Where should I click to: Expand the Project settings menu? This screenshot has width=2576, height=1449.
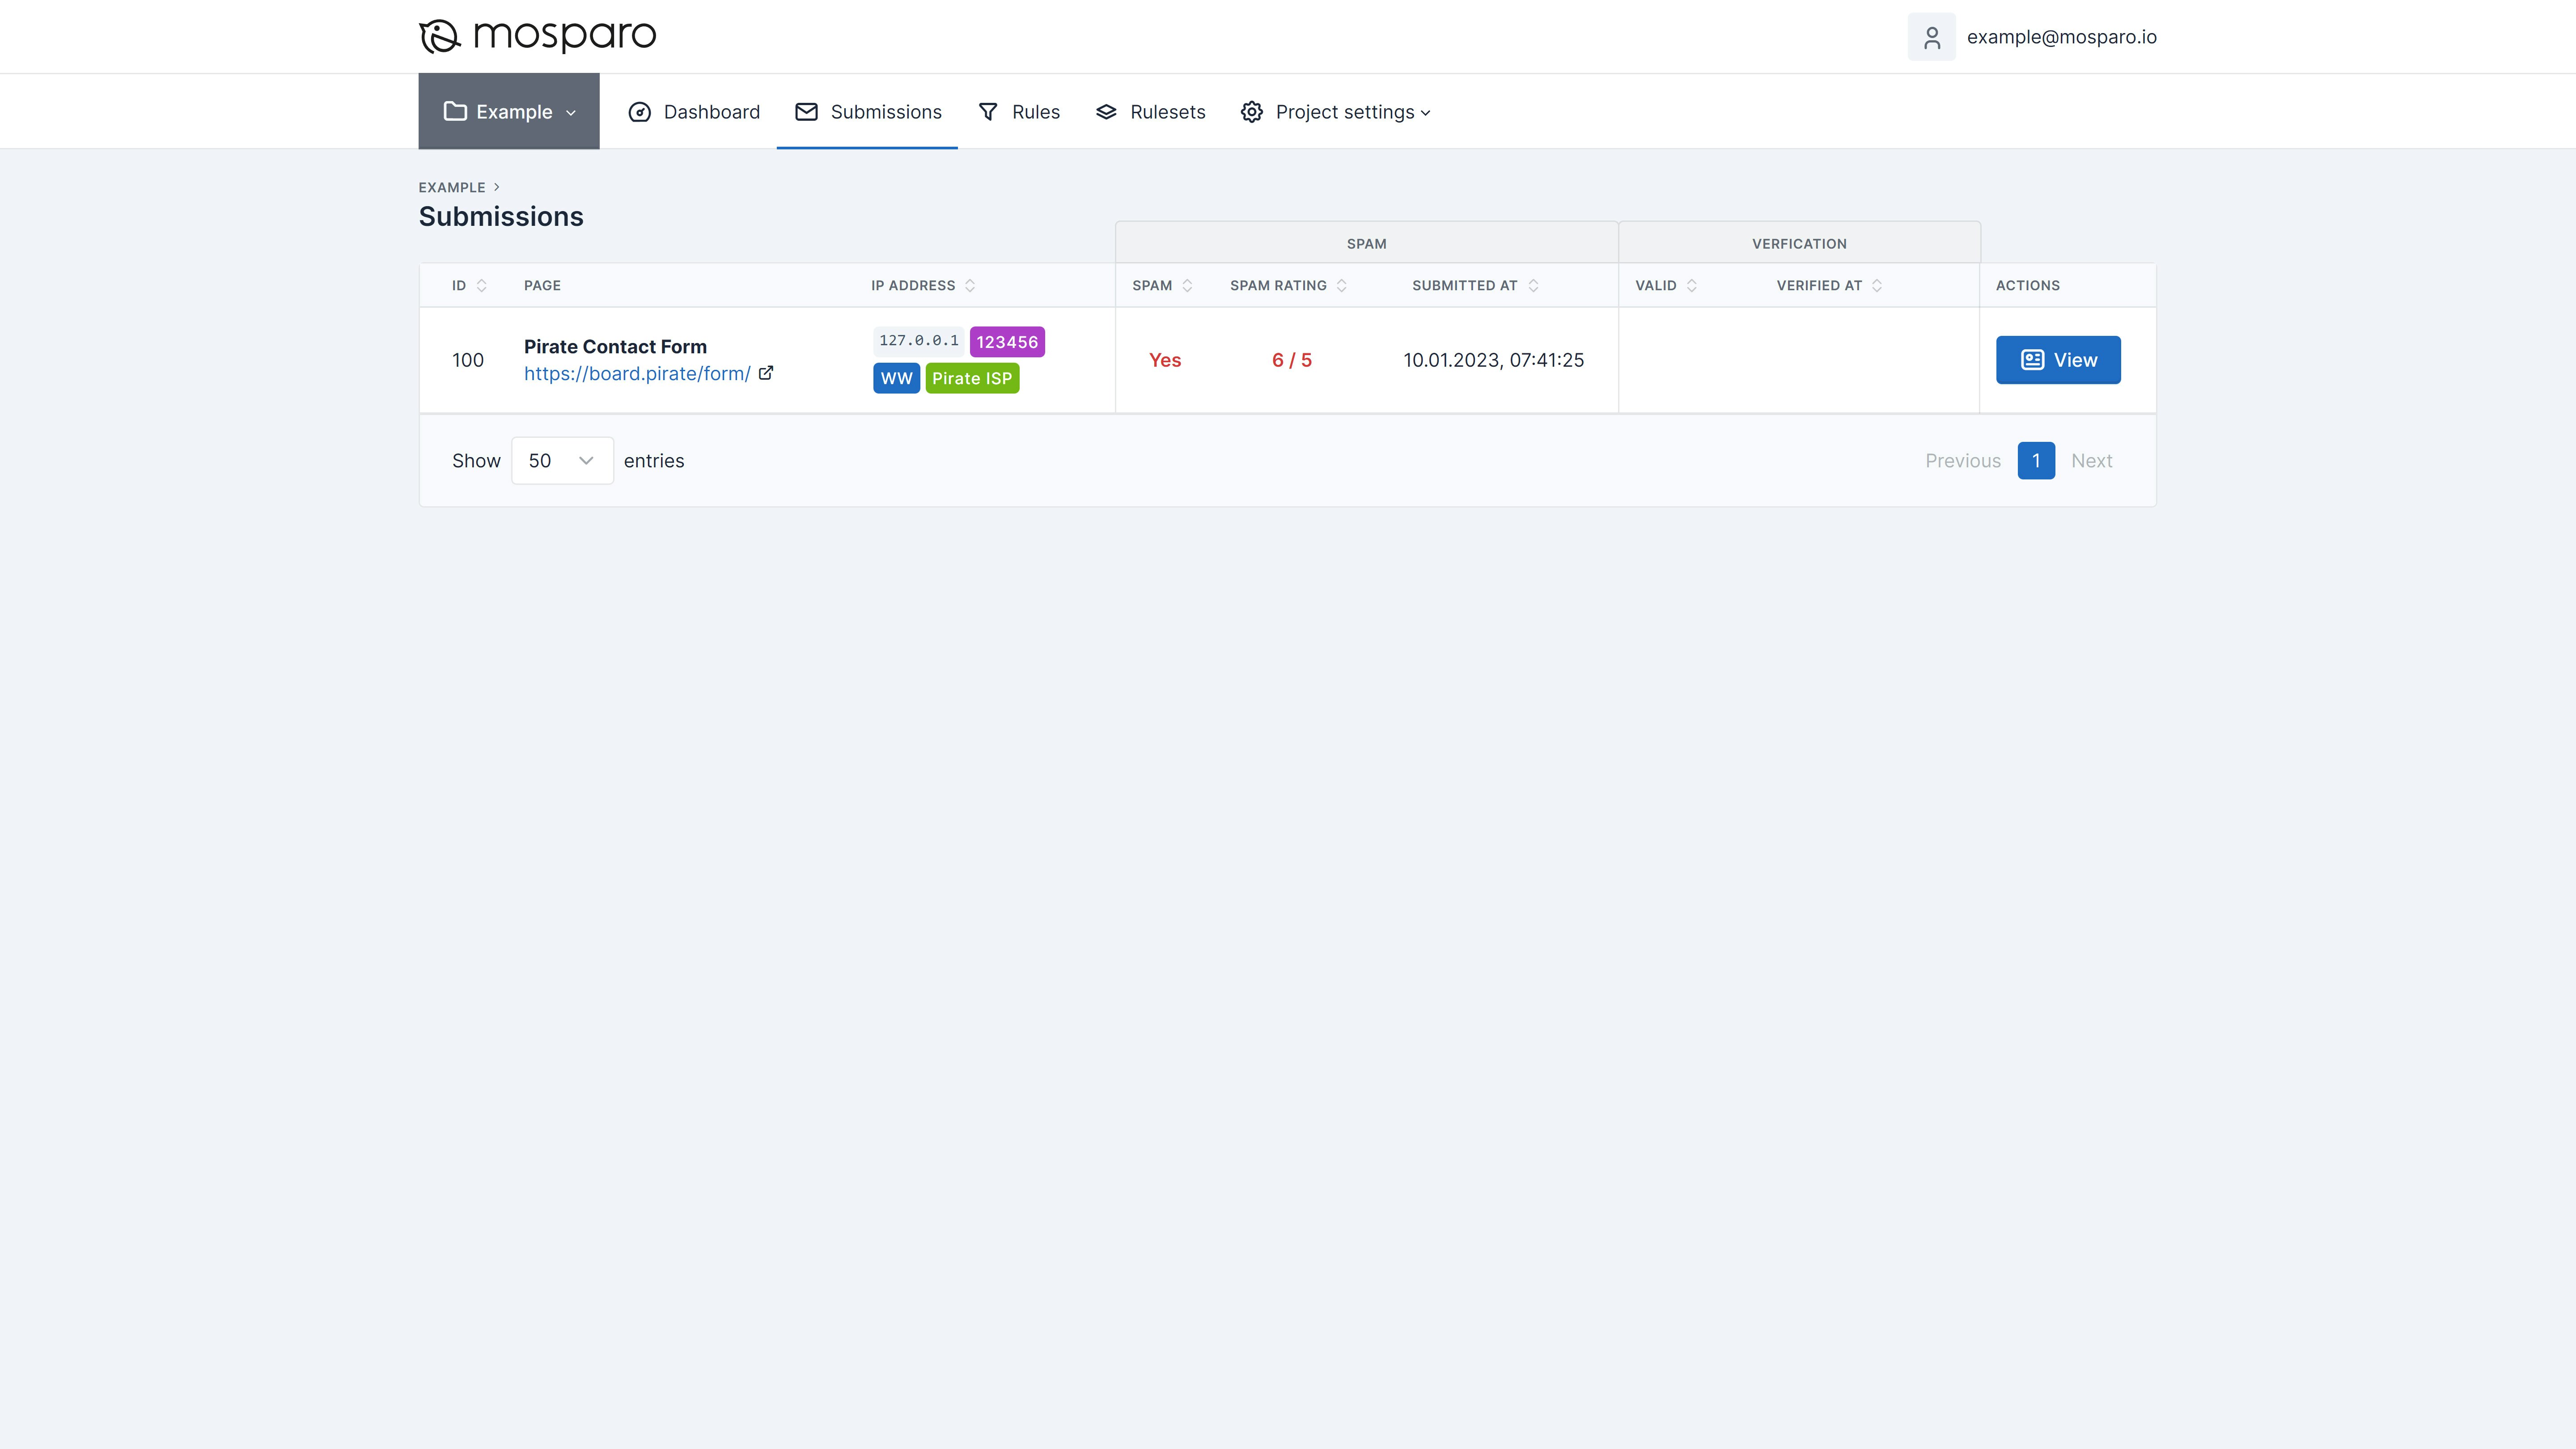tap(1335, 112)
